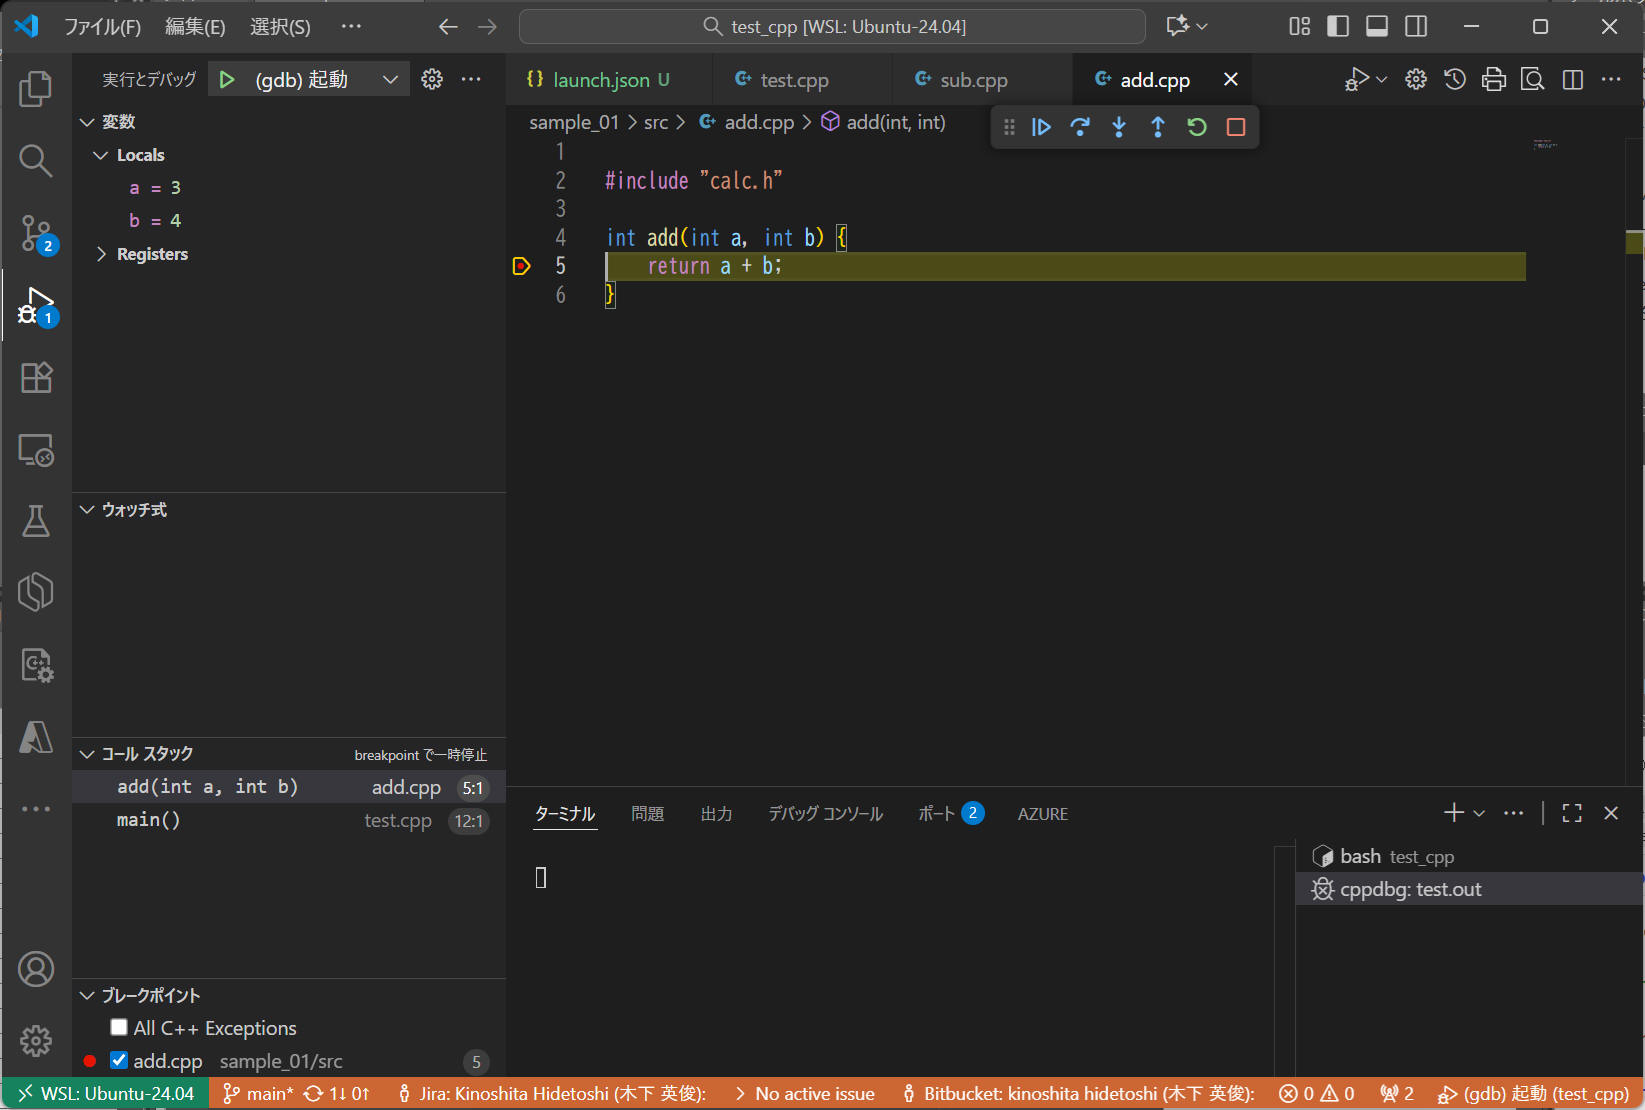Collapse the Locals variables section
This screenshot has height=1110, width=1645.
point(99,154)
